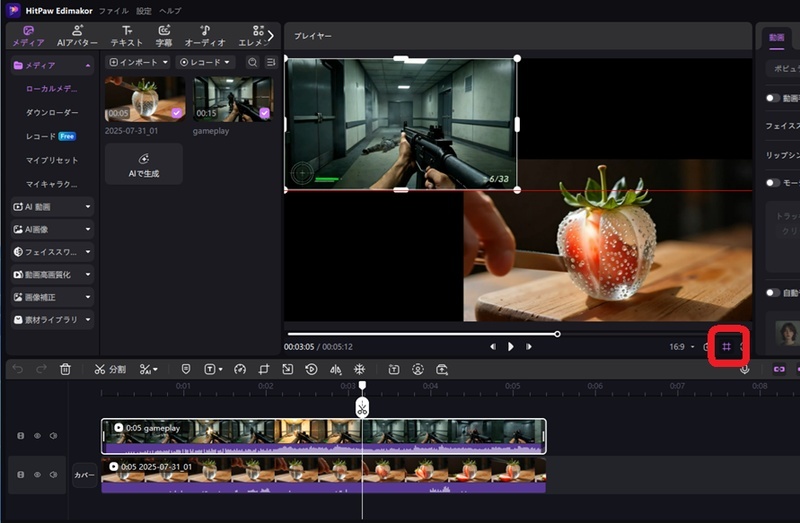The image size is (800, 523).
Task: Open the media sort list icon
Action: click(271, 62)
